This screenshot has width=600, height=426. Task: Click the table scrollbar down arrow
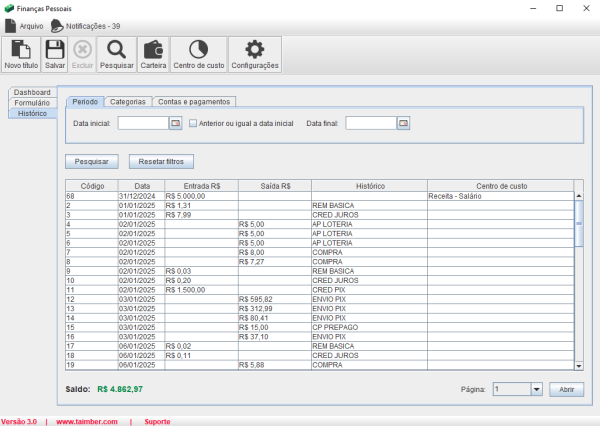[579, 366]
